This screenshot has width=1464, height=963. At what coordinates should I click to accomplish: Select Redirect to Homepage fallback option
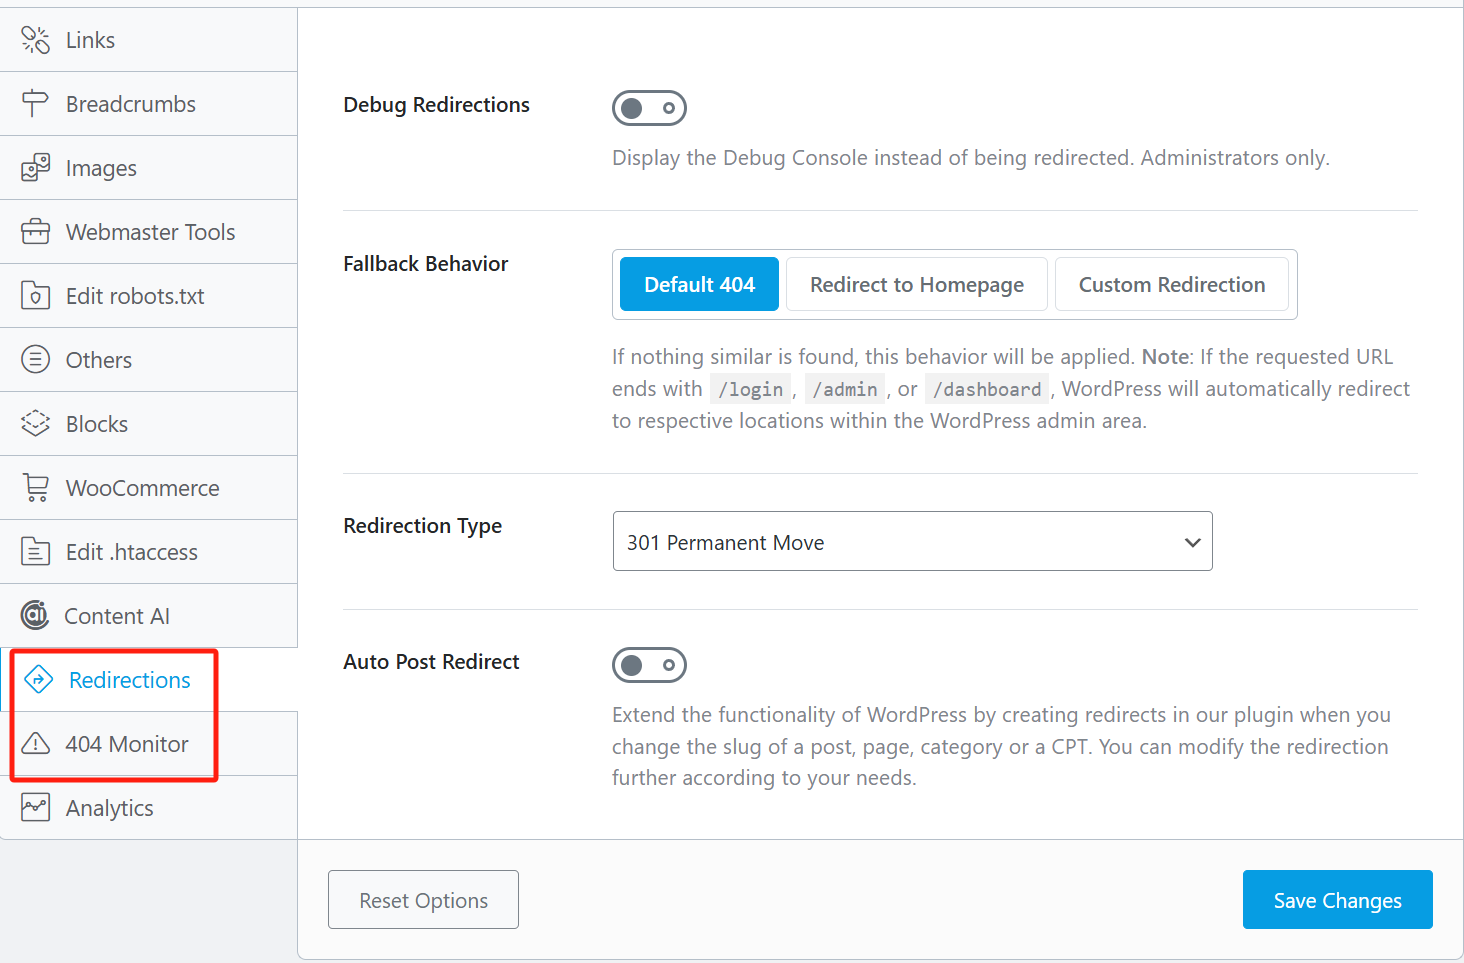pyautogui.click(x=916, y=285)
